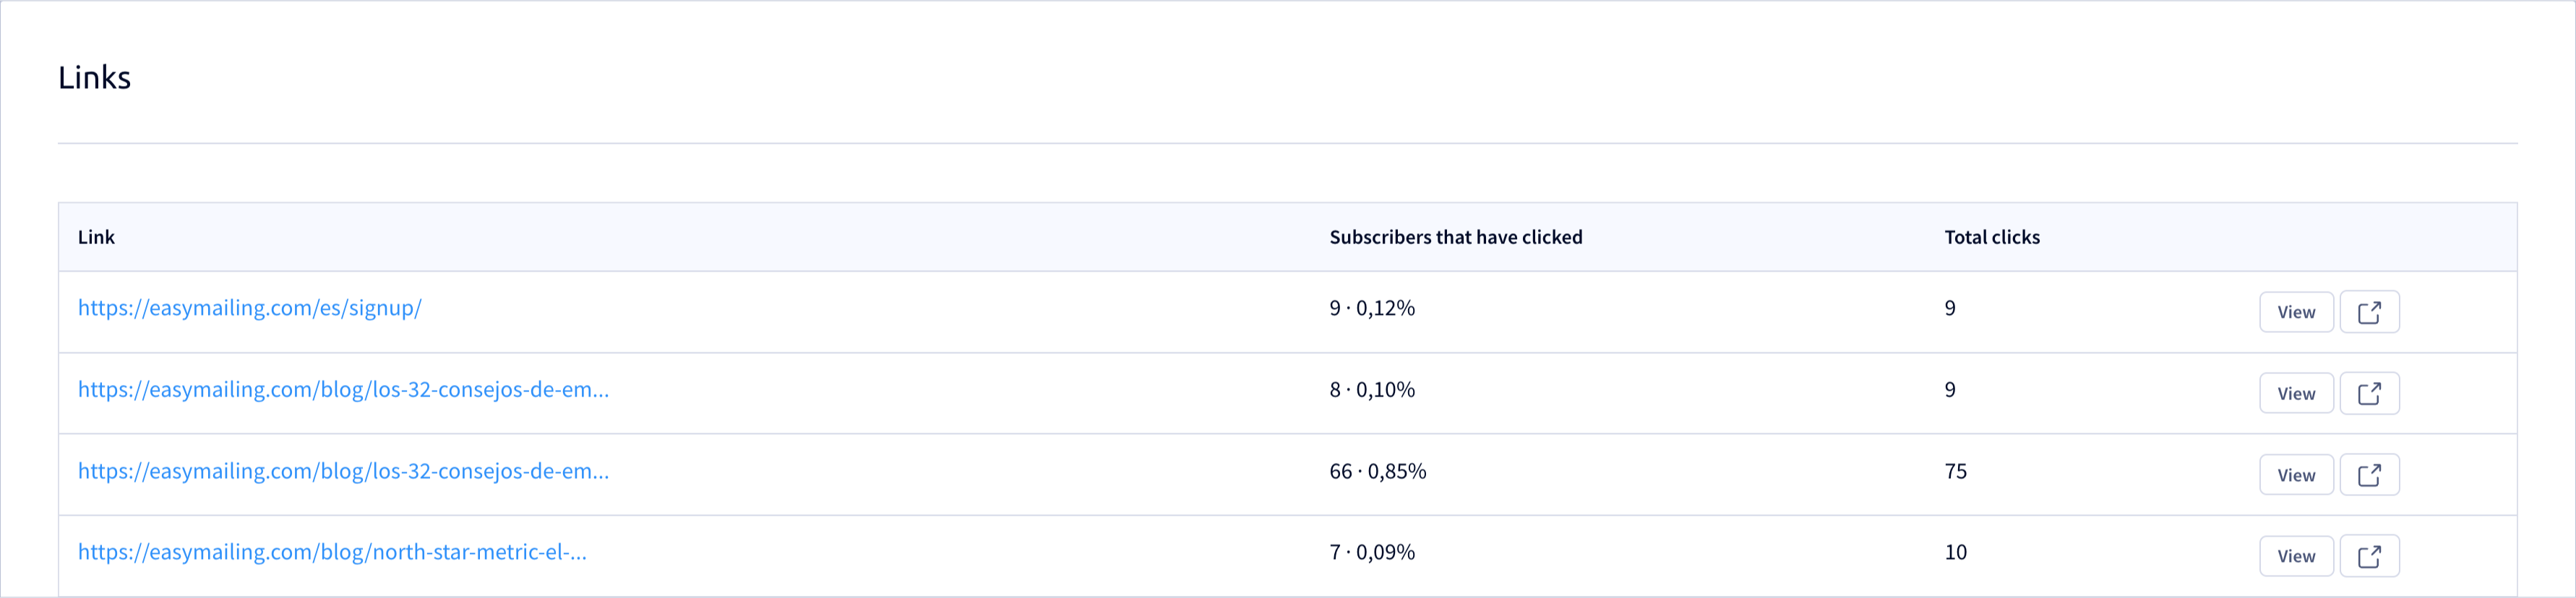Open consejos blog link with 8 subscribers
The width and height of the screenshot is (2576, 598).
coord(343,389)
